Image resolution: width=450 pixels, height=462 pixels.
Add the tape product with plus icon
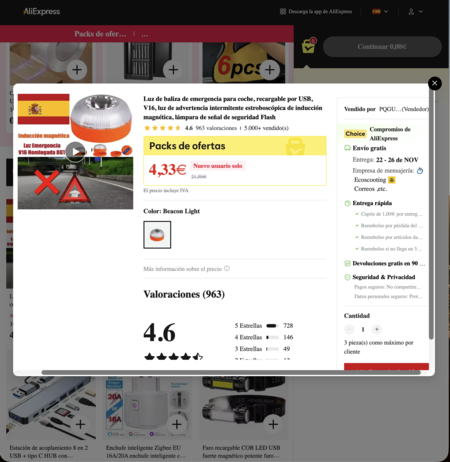[x=77, y=70]
